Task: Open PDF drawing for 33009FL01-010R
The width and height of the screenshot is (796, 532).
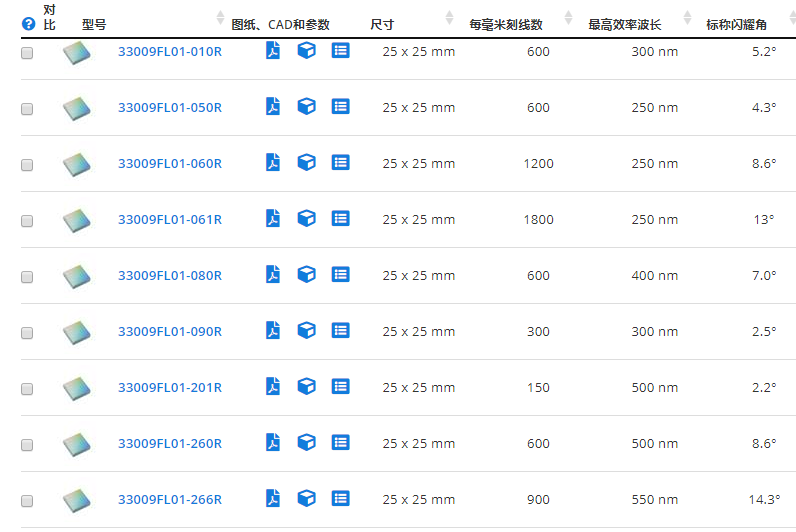Action: click(x=272, y=51)
